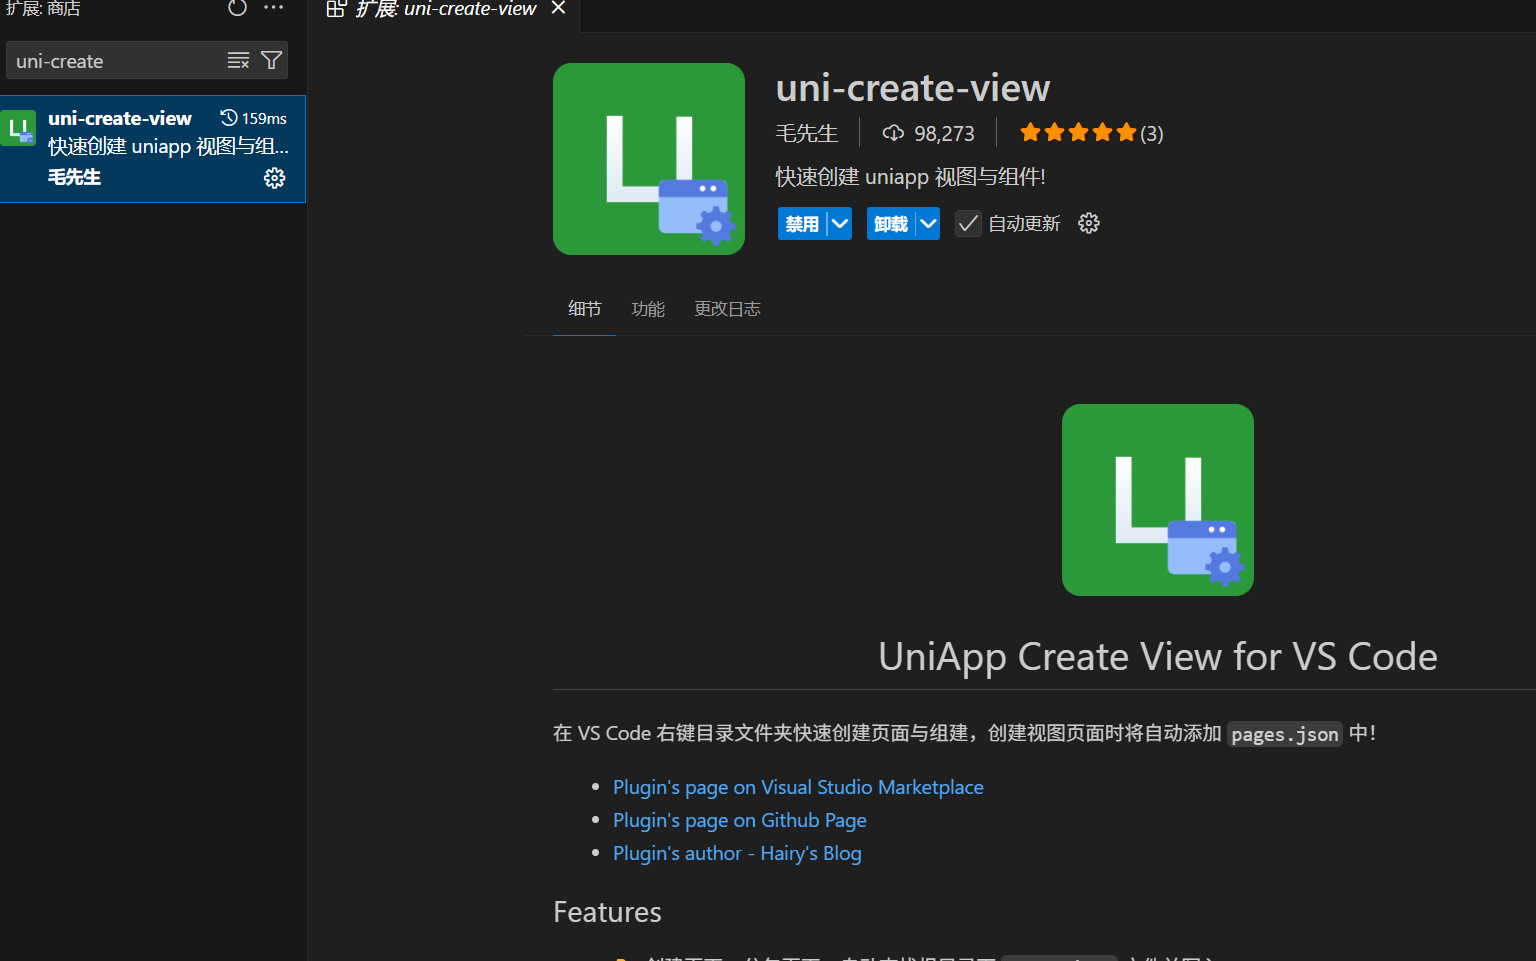
Task: Switch to the 功能 features tab
Action: [648, 309]
